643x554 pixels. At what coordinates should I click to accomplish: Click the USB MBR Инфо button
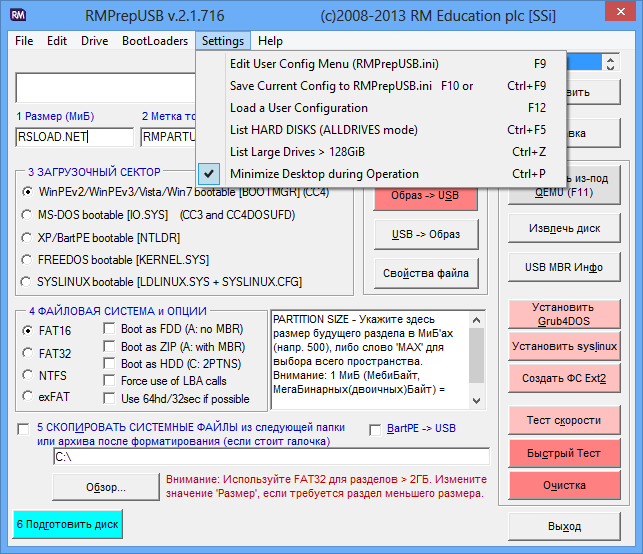pos(564,267)
